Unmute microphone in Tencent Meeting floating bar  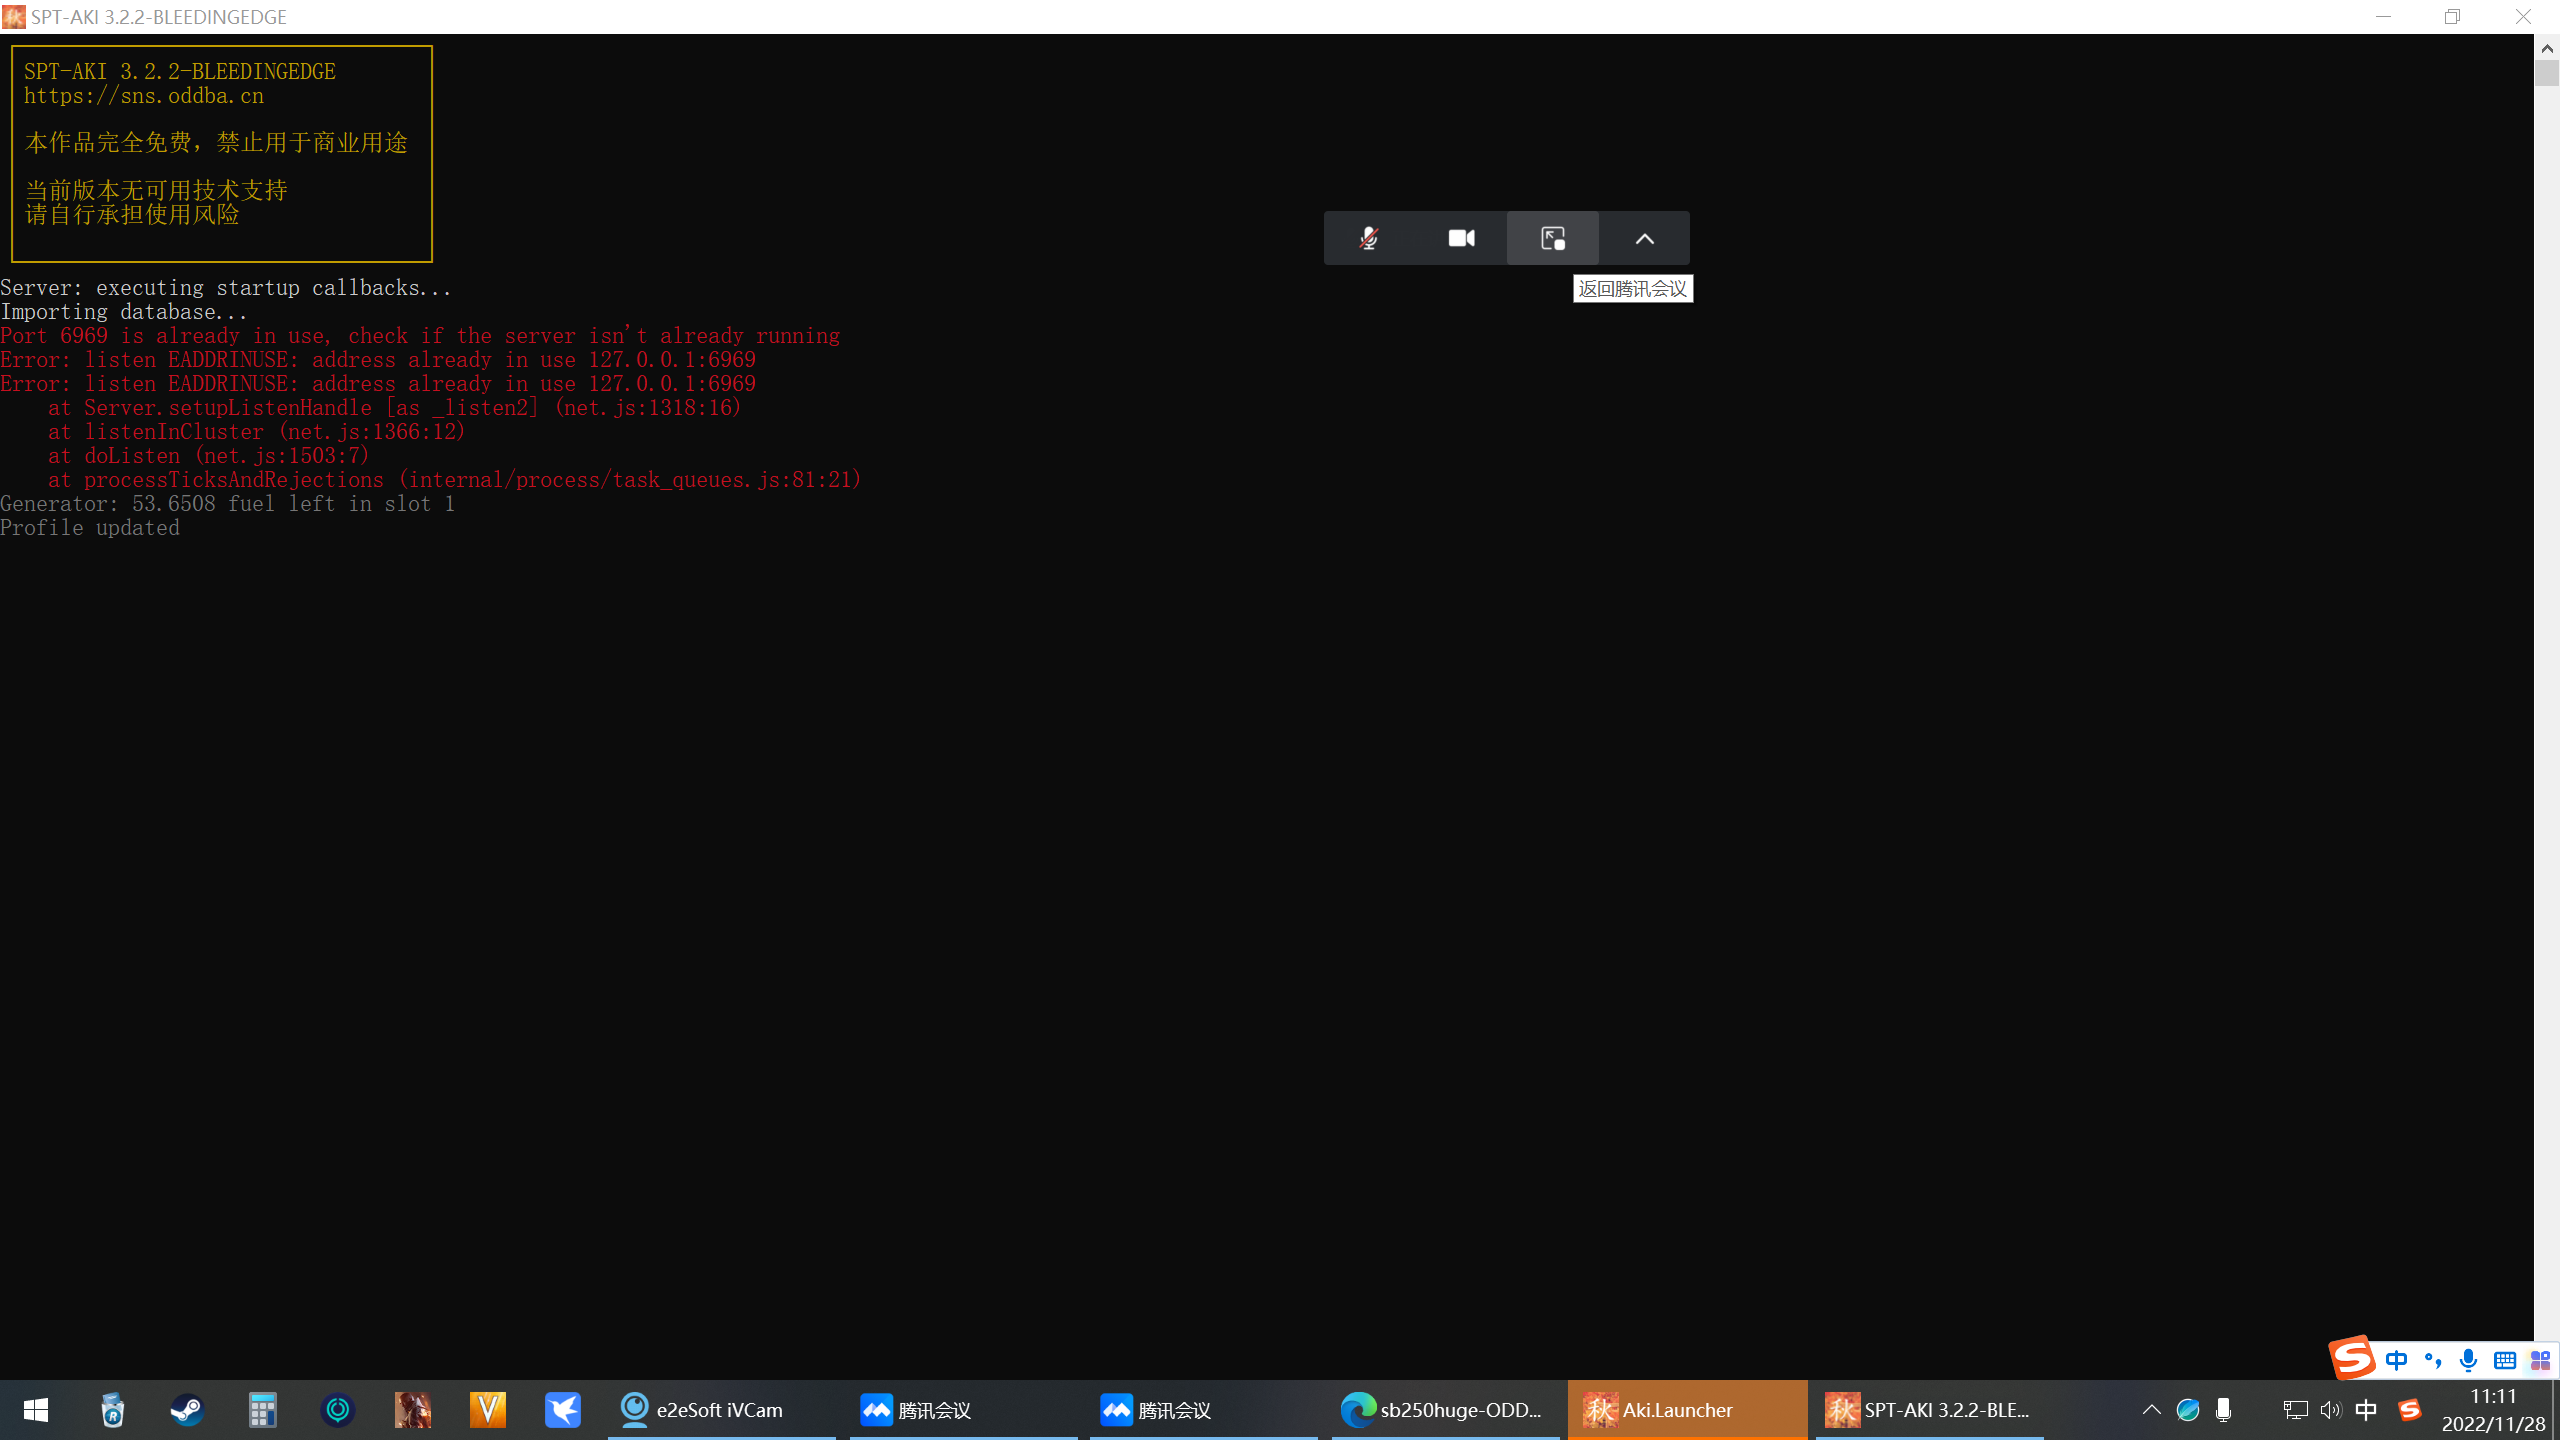tap(1369, 238)
